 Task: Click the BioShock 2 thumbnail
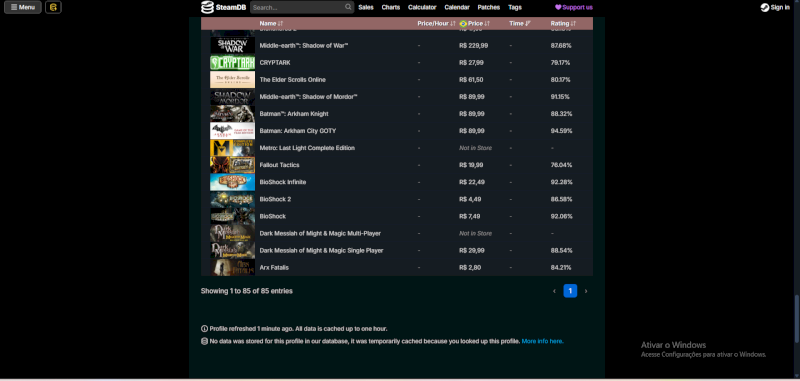point(233,199)
